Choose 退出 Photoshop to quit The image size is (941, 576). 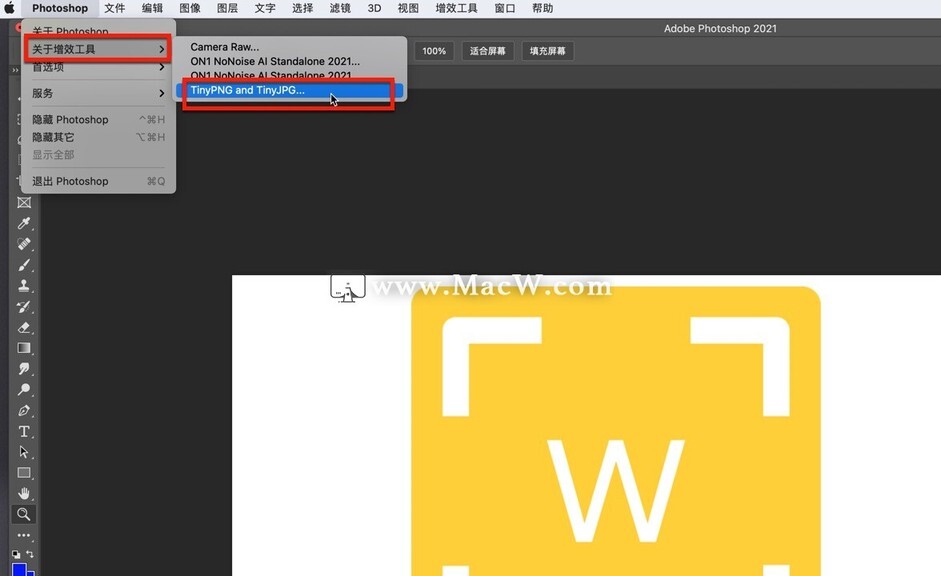98,181
